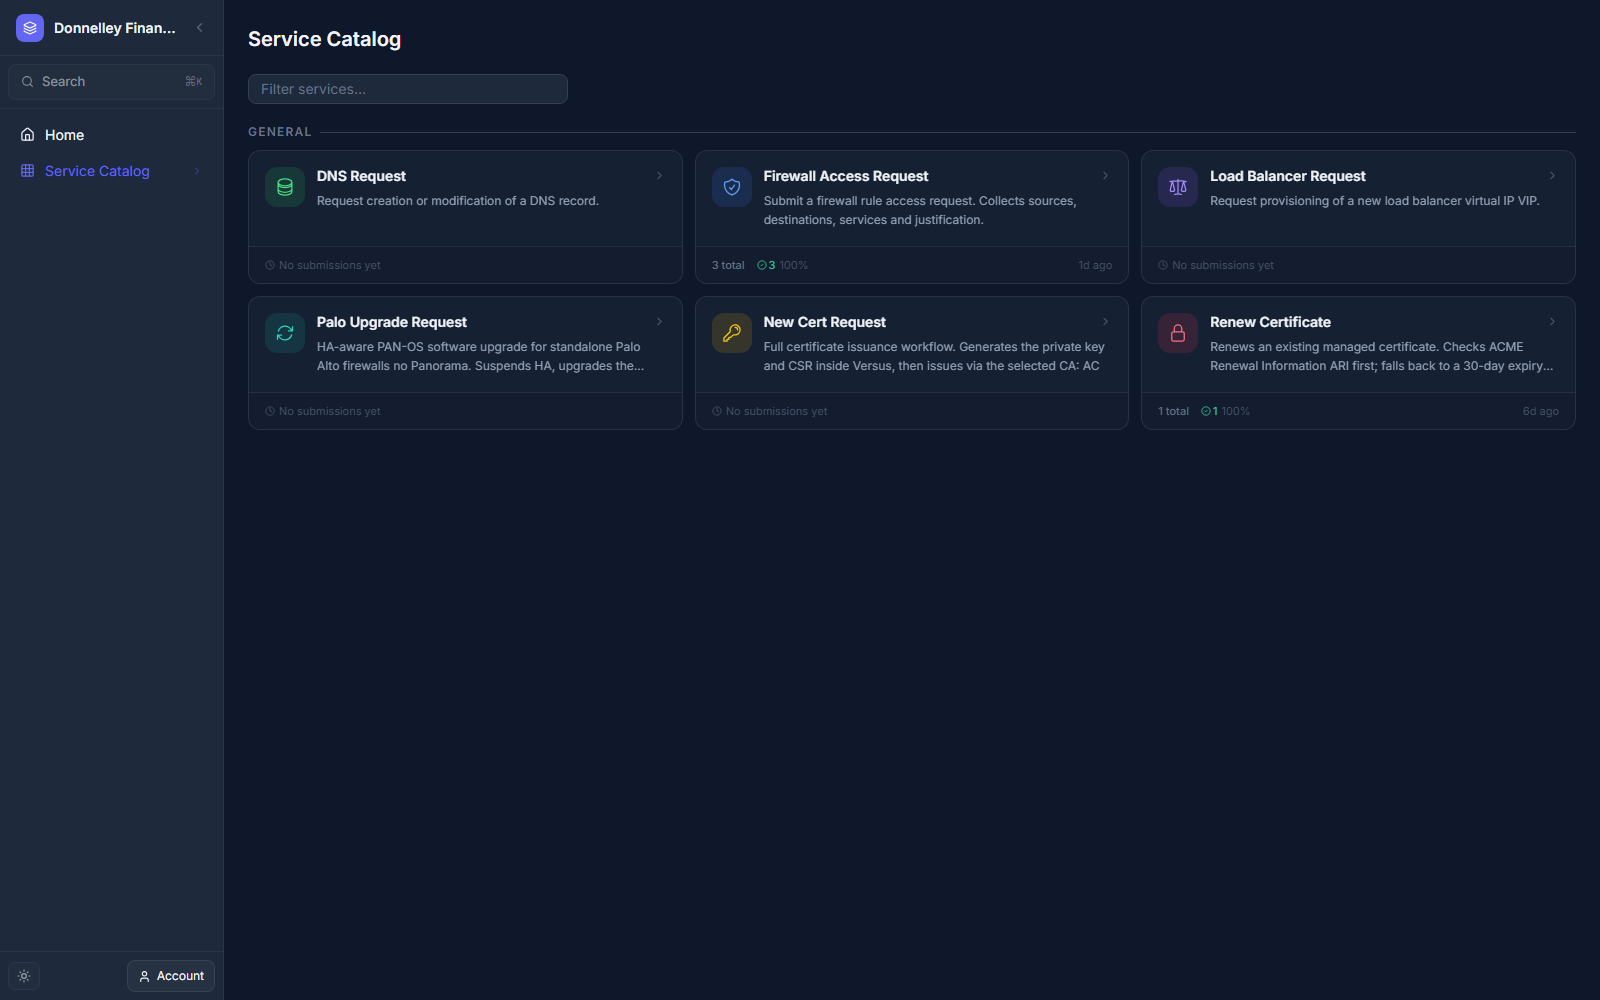Click the Home house icon in sidebar
Image resolution: width=1600 pixels, height=1000 pixels.
(28, 135)
